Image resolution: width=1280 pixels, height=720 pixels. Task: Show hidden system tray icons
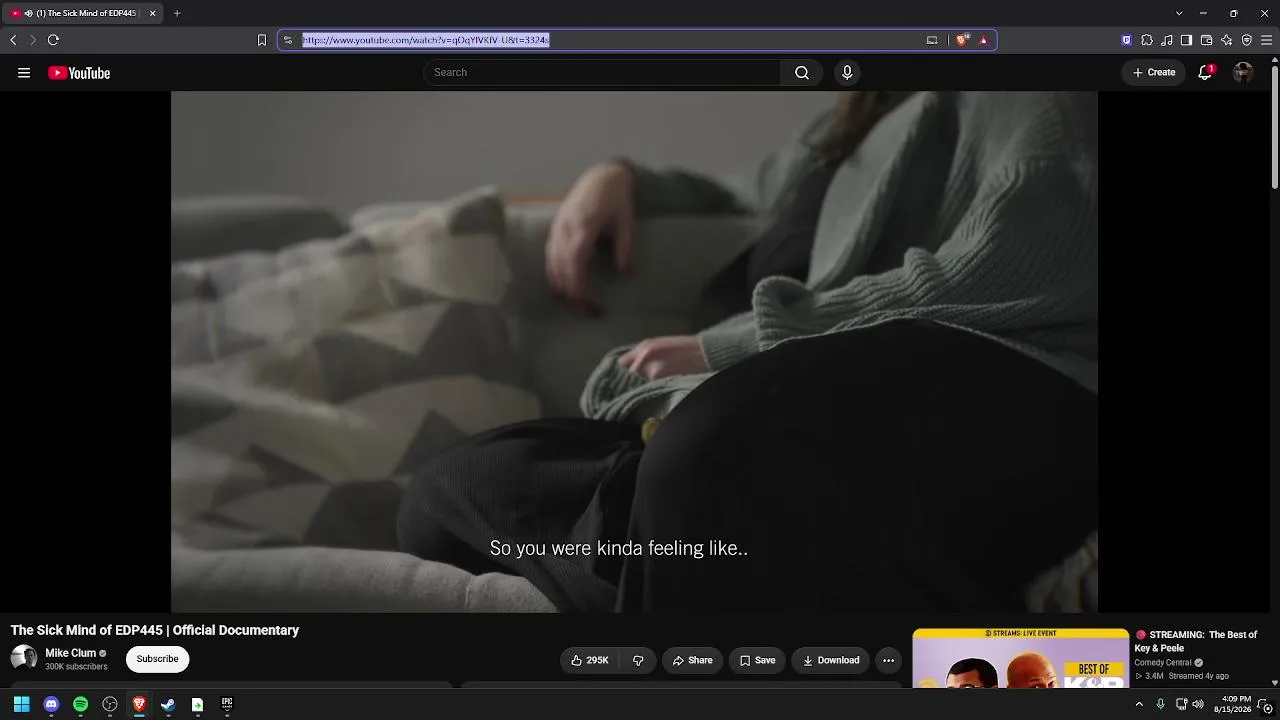click(x=1139, y=704)
